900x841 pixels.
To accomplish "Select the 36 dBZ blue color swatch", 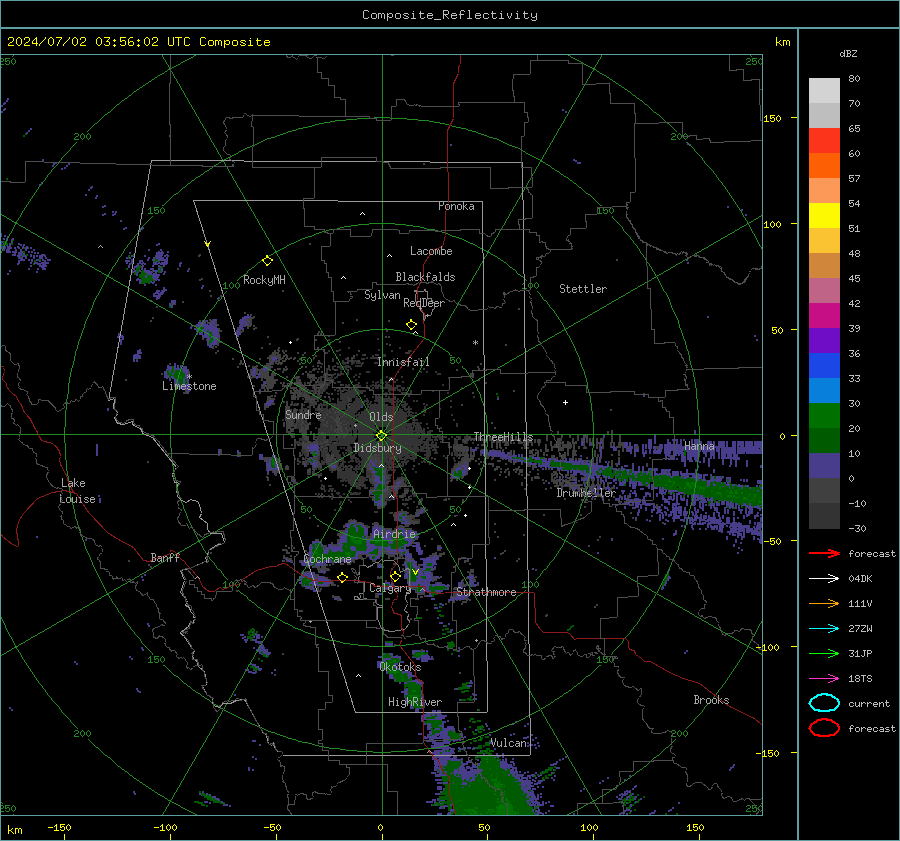I will click(x=824, y=365).
